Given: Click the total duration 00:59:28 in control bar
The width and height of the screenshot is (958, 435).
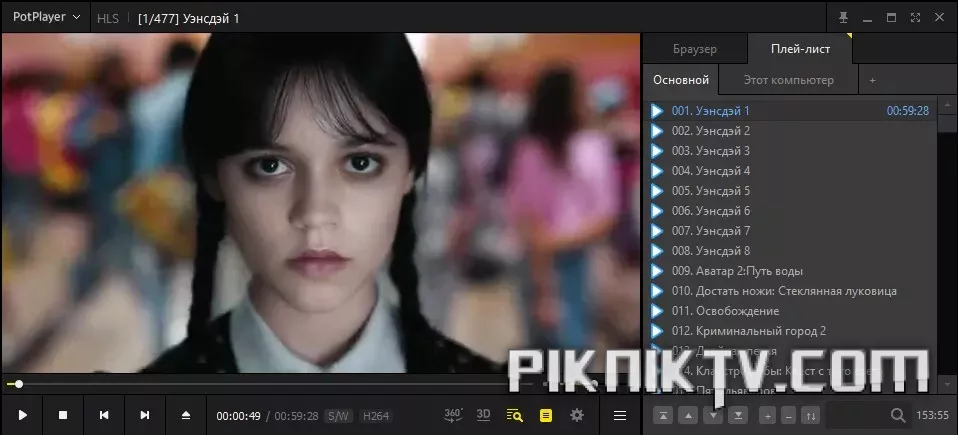Looking at the screenshot, I should 296,416.
